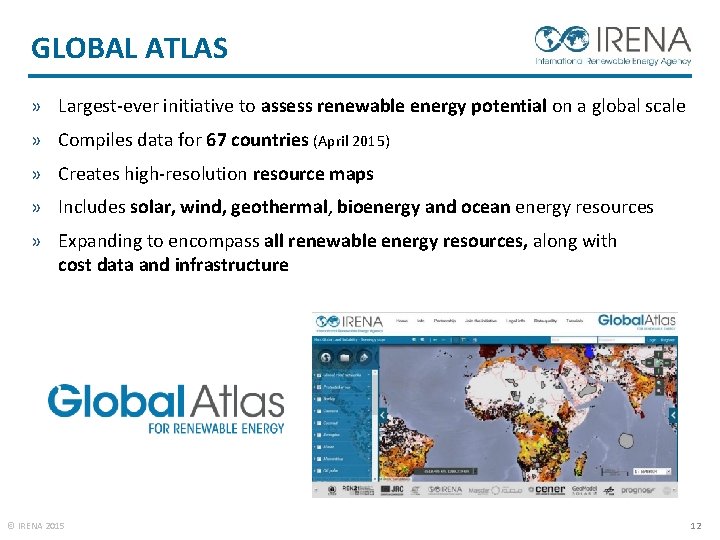Click the folder icon in the map sidebar

pos(345,357)
